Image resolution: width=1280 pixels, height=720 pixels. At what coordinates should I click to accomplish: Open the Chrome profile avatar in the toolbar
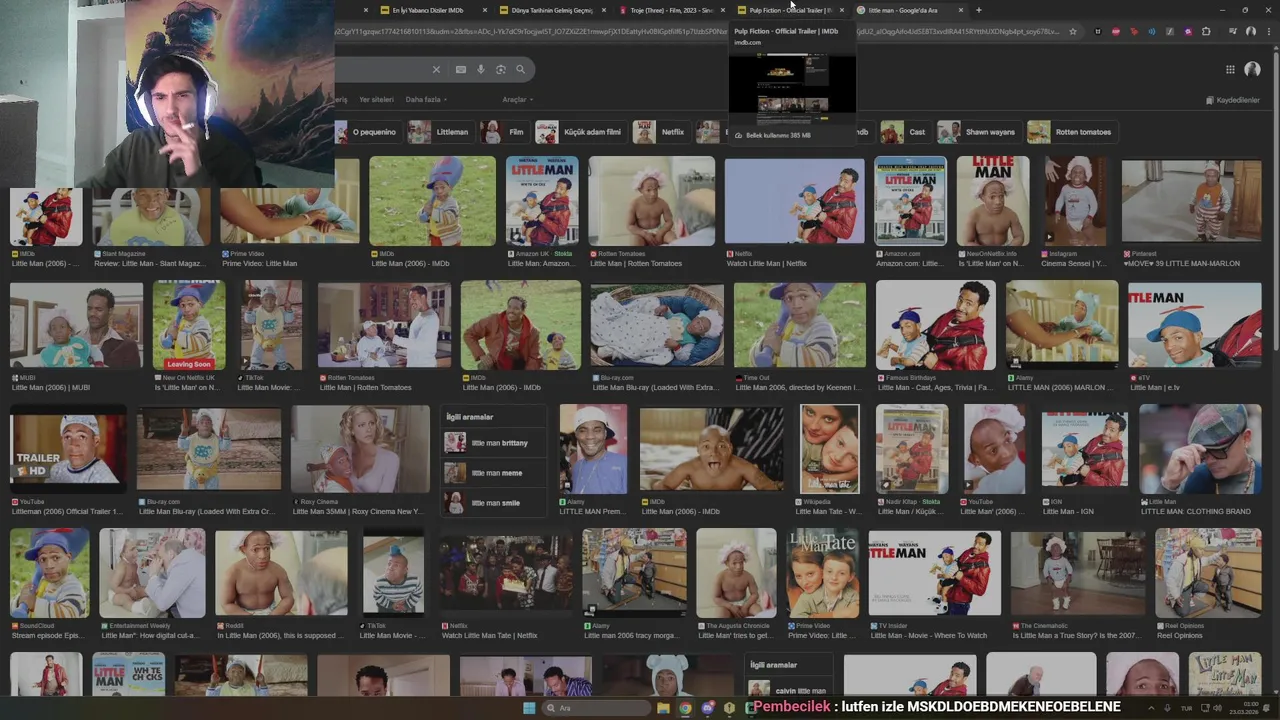click(x=1250, y=31)
